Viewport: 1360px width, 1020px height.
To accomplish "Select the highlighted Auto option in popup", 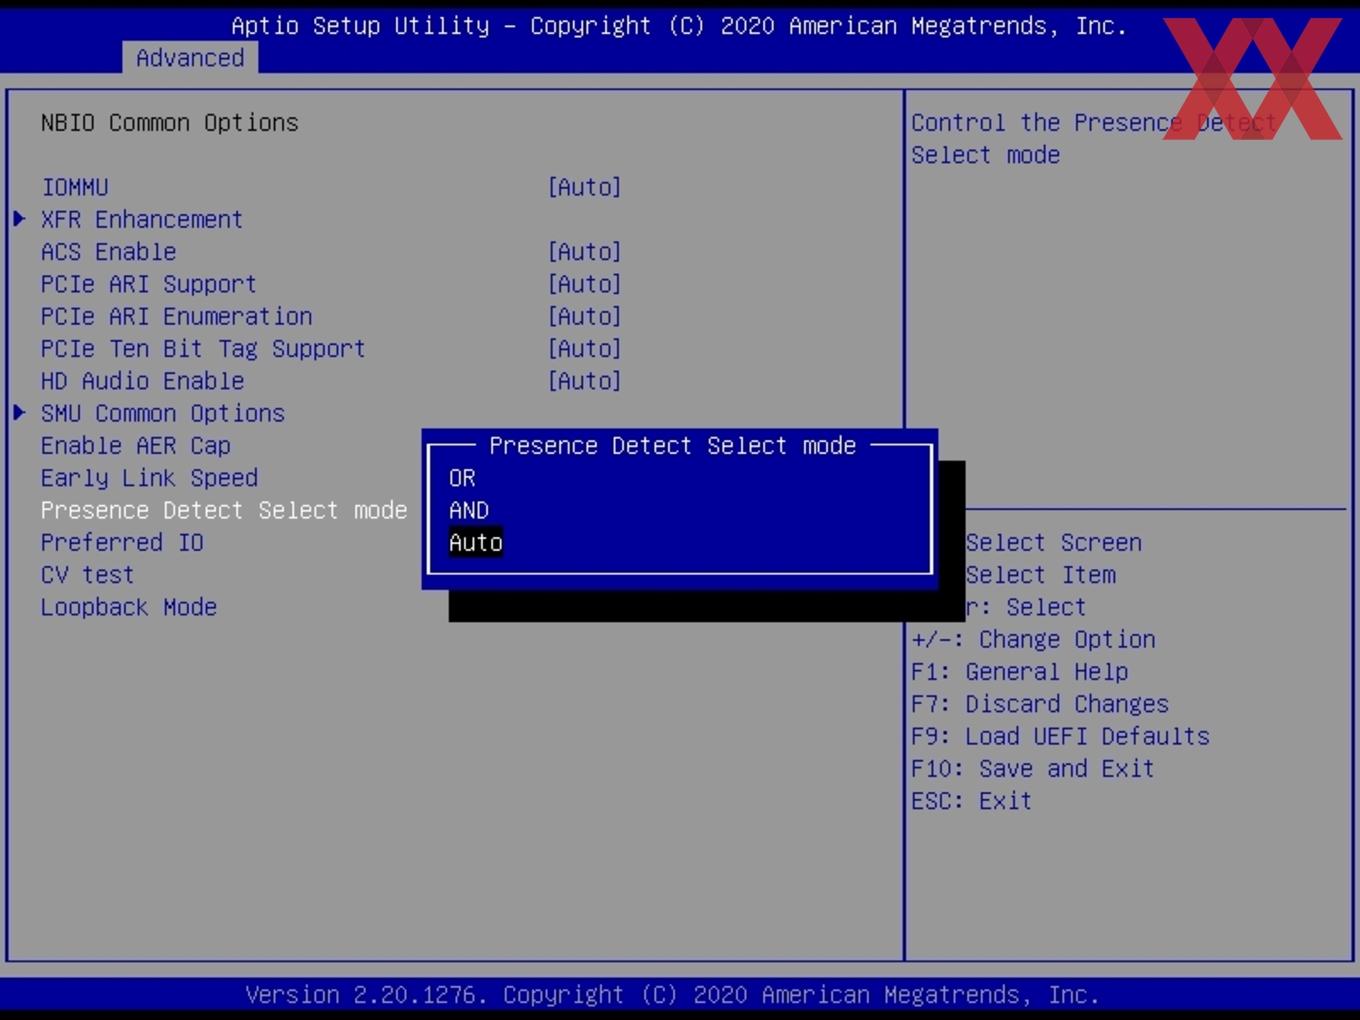I will coord(476,542).
